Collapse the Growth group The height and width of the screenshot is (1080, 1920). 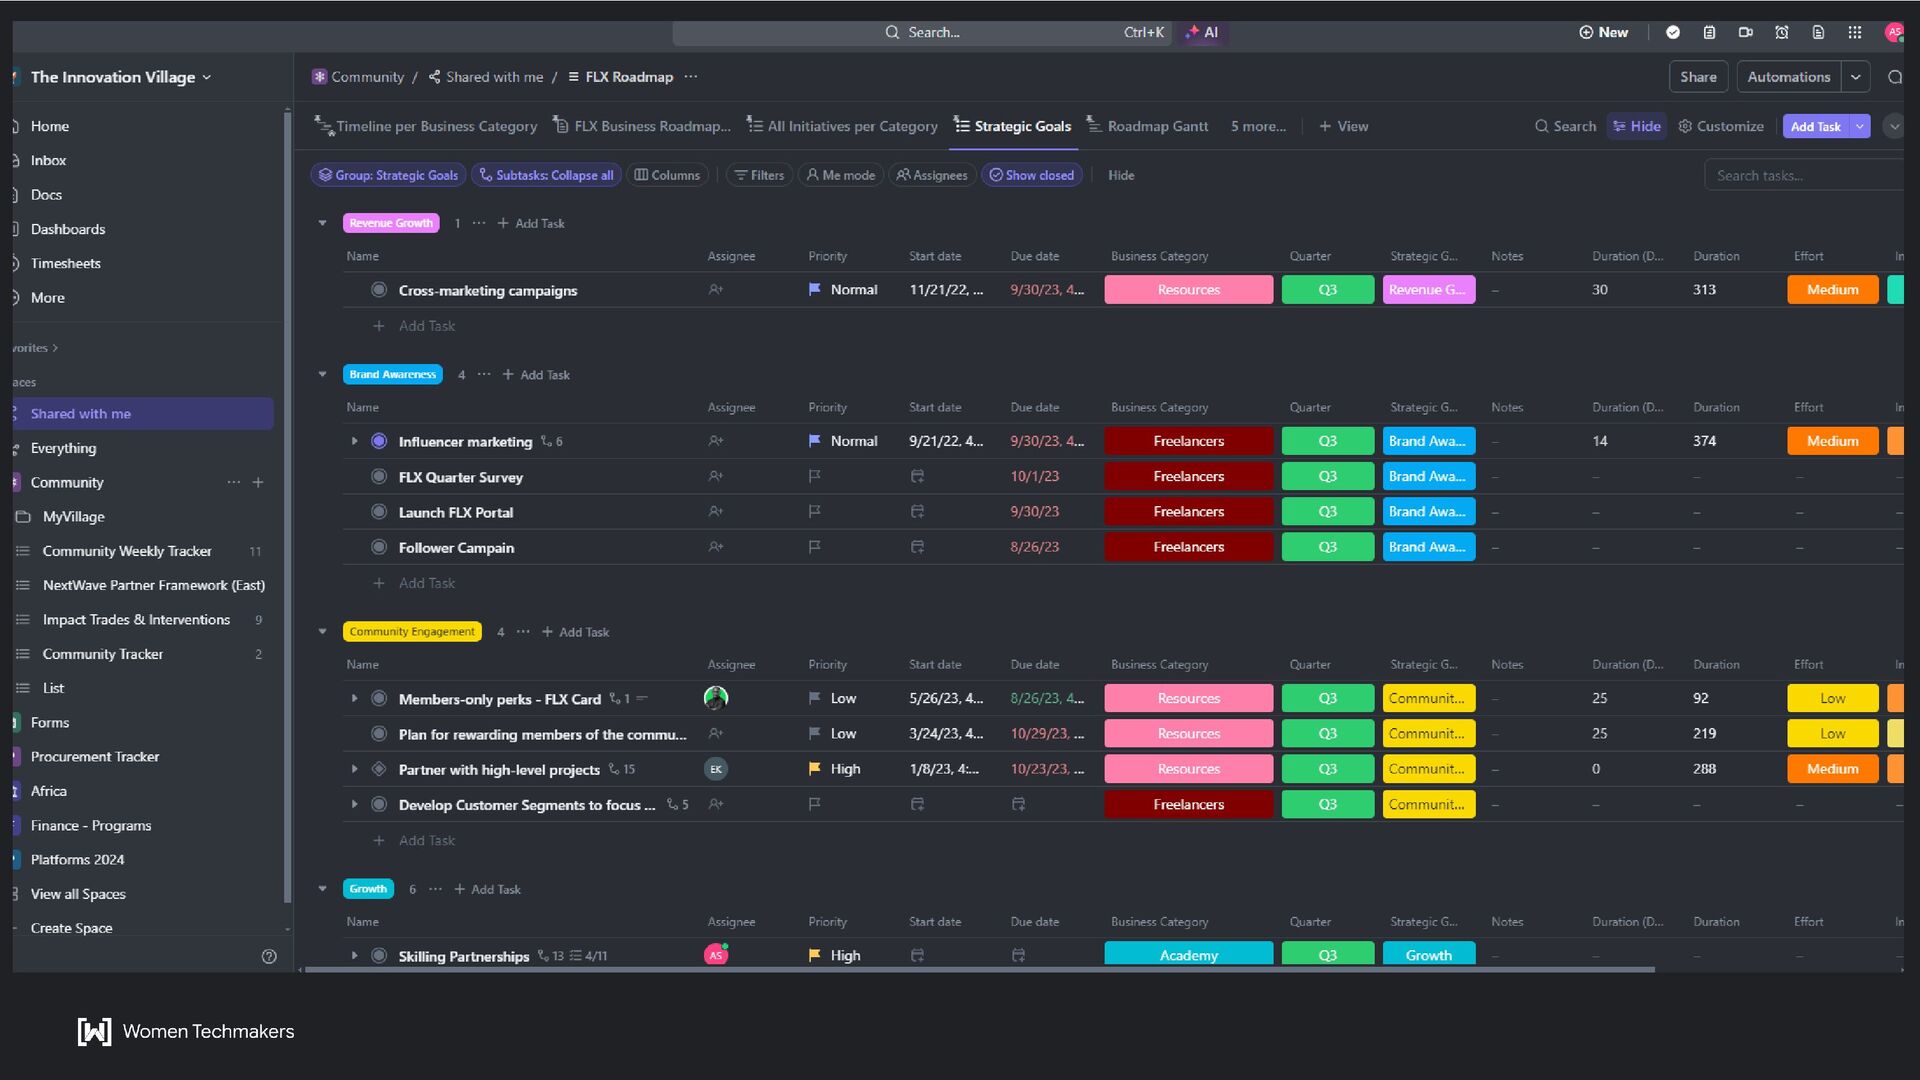tap(322, 889)
